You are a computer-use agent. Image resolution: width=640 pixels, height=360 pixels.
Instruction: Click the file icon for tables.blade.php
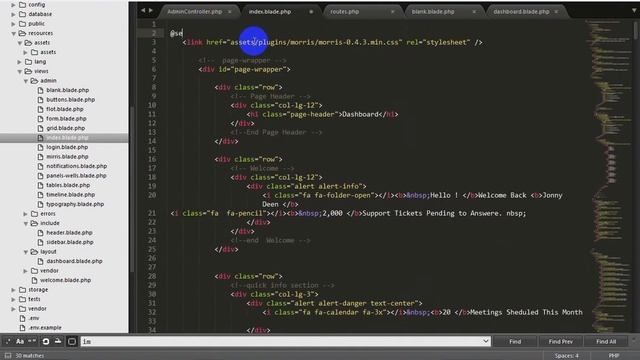[x=40, y=185]
